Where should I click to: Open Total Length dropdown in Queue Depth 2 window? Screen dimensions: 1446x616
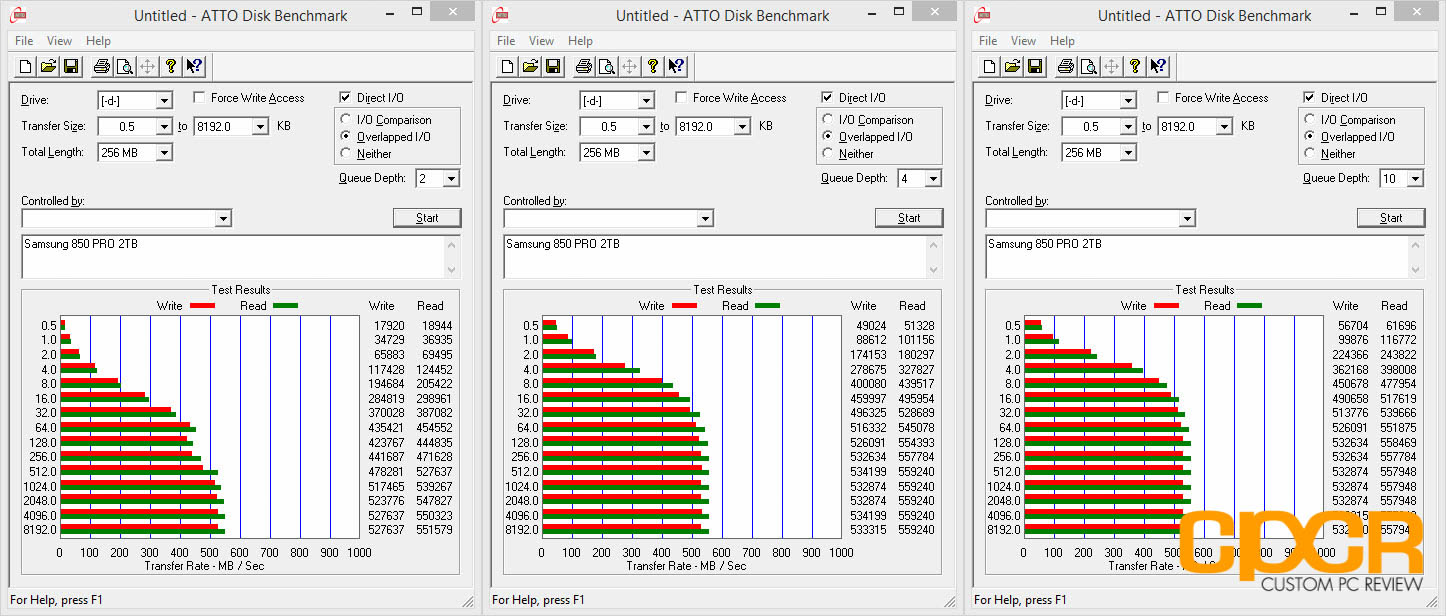click(x=164, y=153)
